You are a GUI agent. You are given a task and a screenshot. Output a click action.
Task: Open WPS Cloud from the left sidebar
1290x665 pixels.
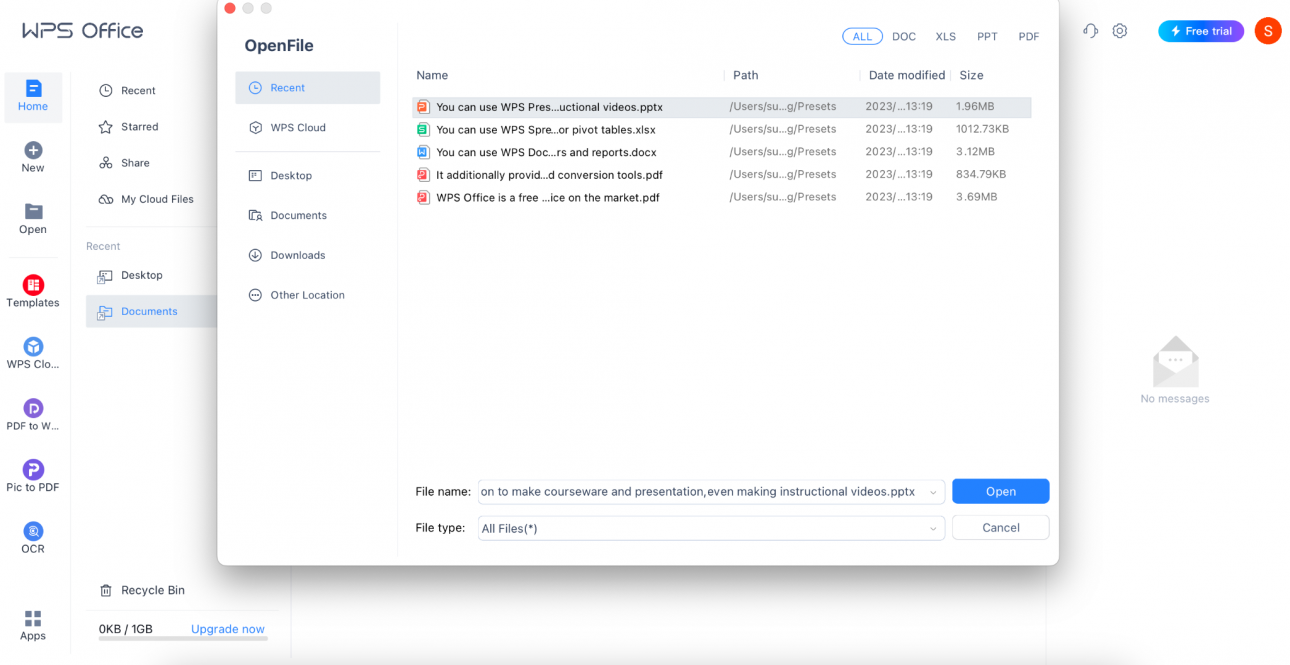33,354
